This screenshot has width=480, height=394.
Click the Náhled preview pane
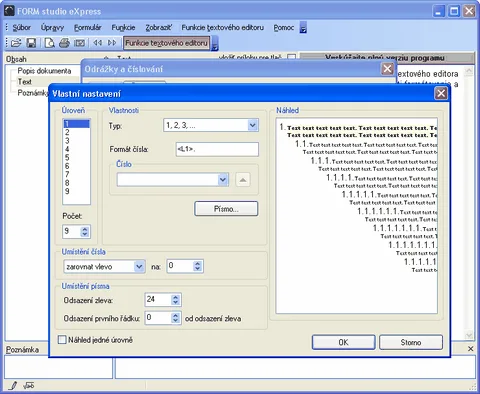356,216
